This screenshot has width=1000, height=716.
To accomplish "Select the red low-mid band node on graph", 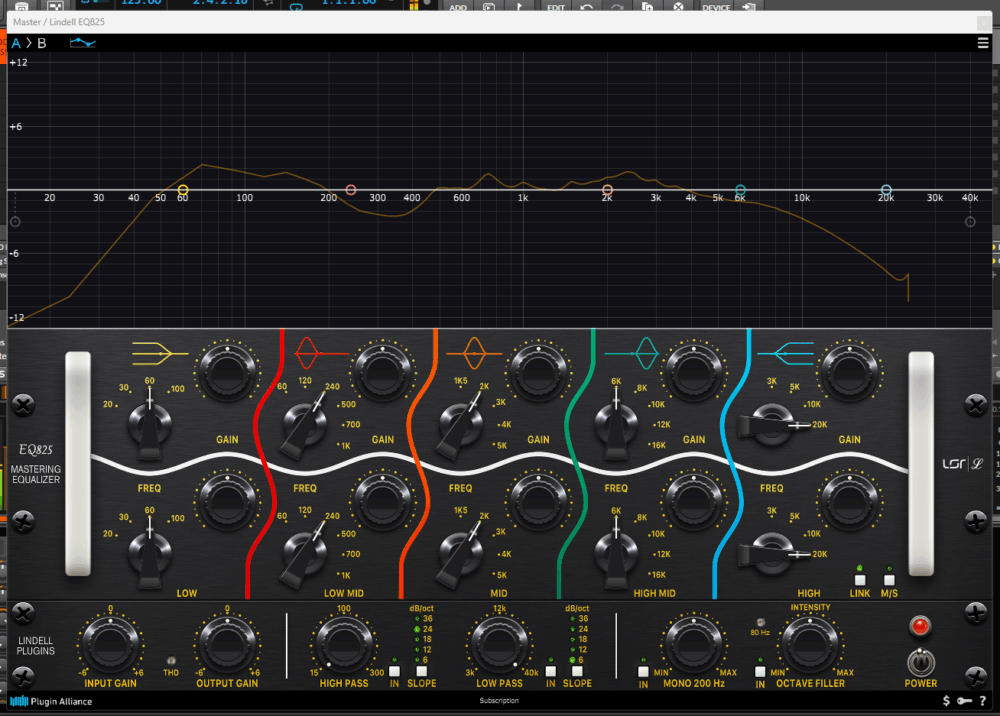I will (351, 190).
